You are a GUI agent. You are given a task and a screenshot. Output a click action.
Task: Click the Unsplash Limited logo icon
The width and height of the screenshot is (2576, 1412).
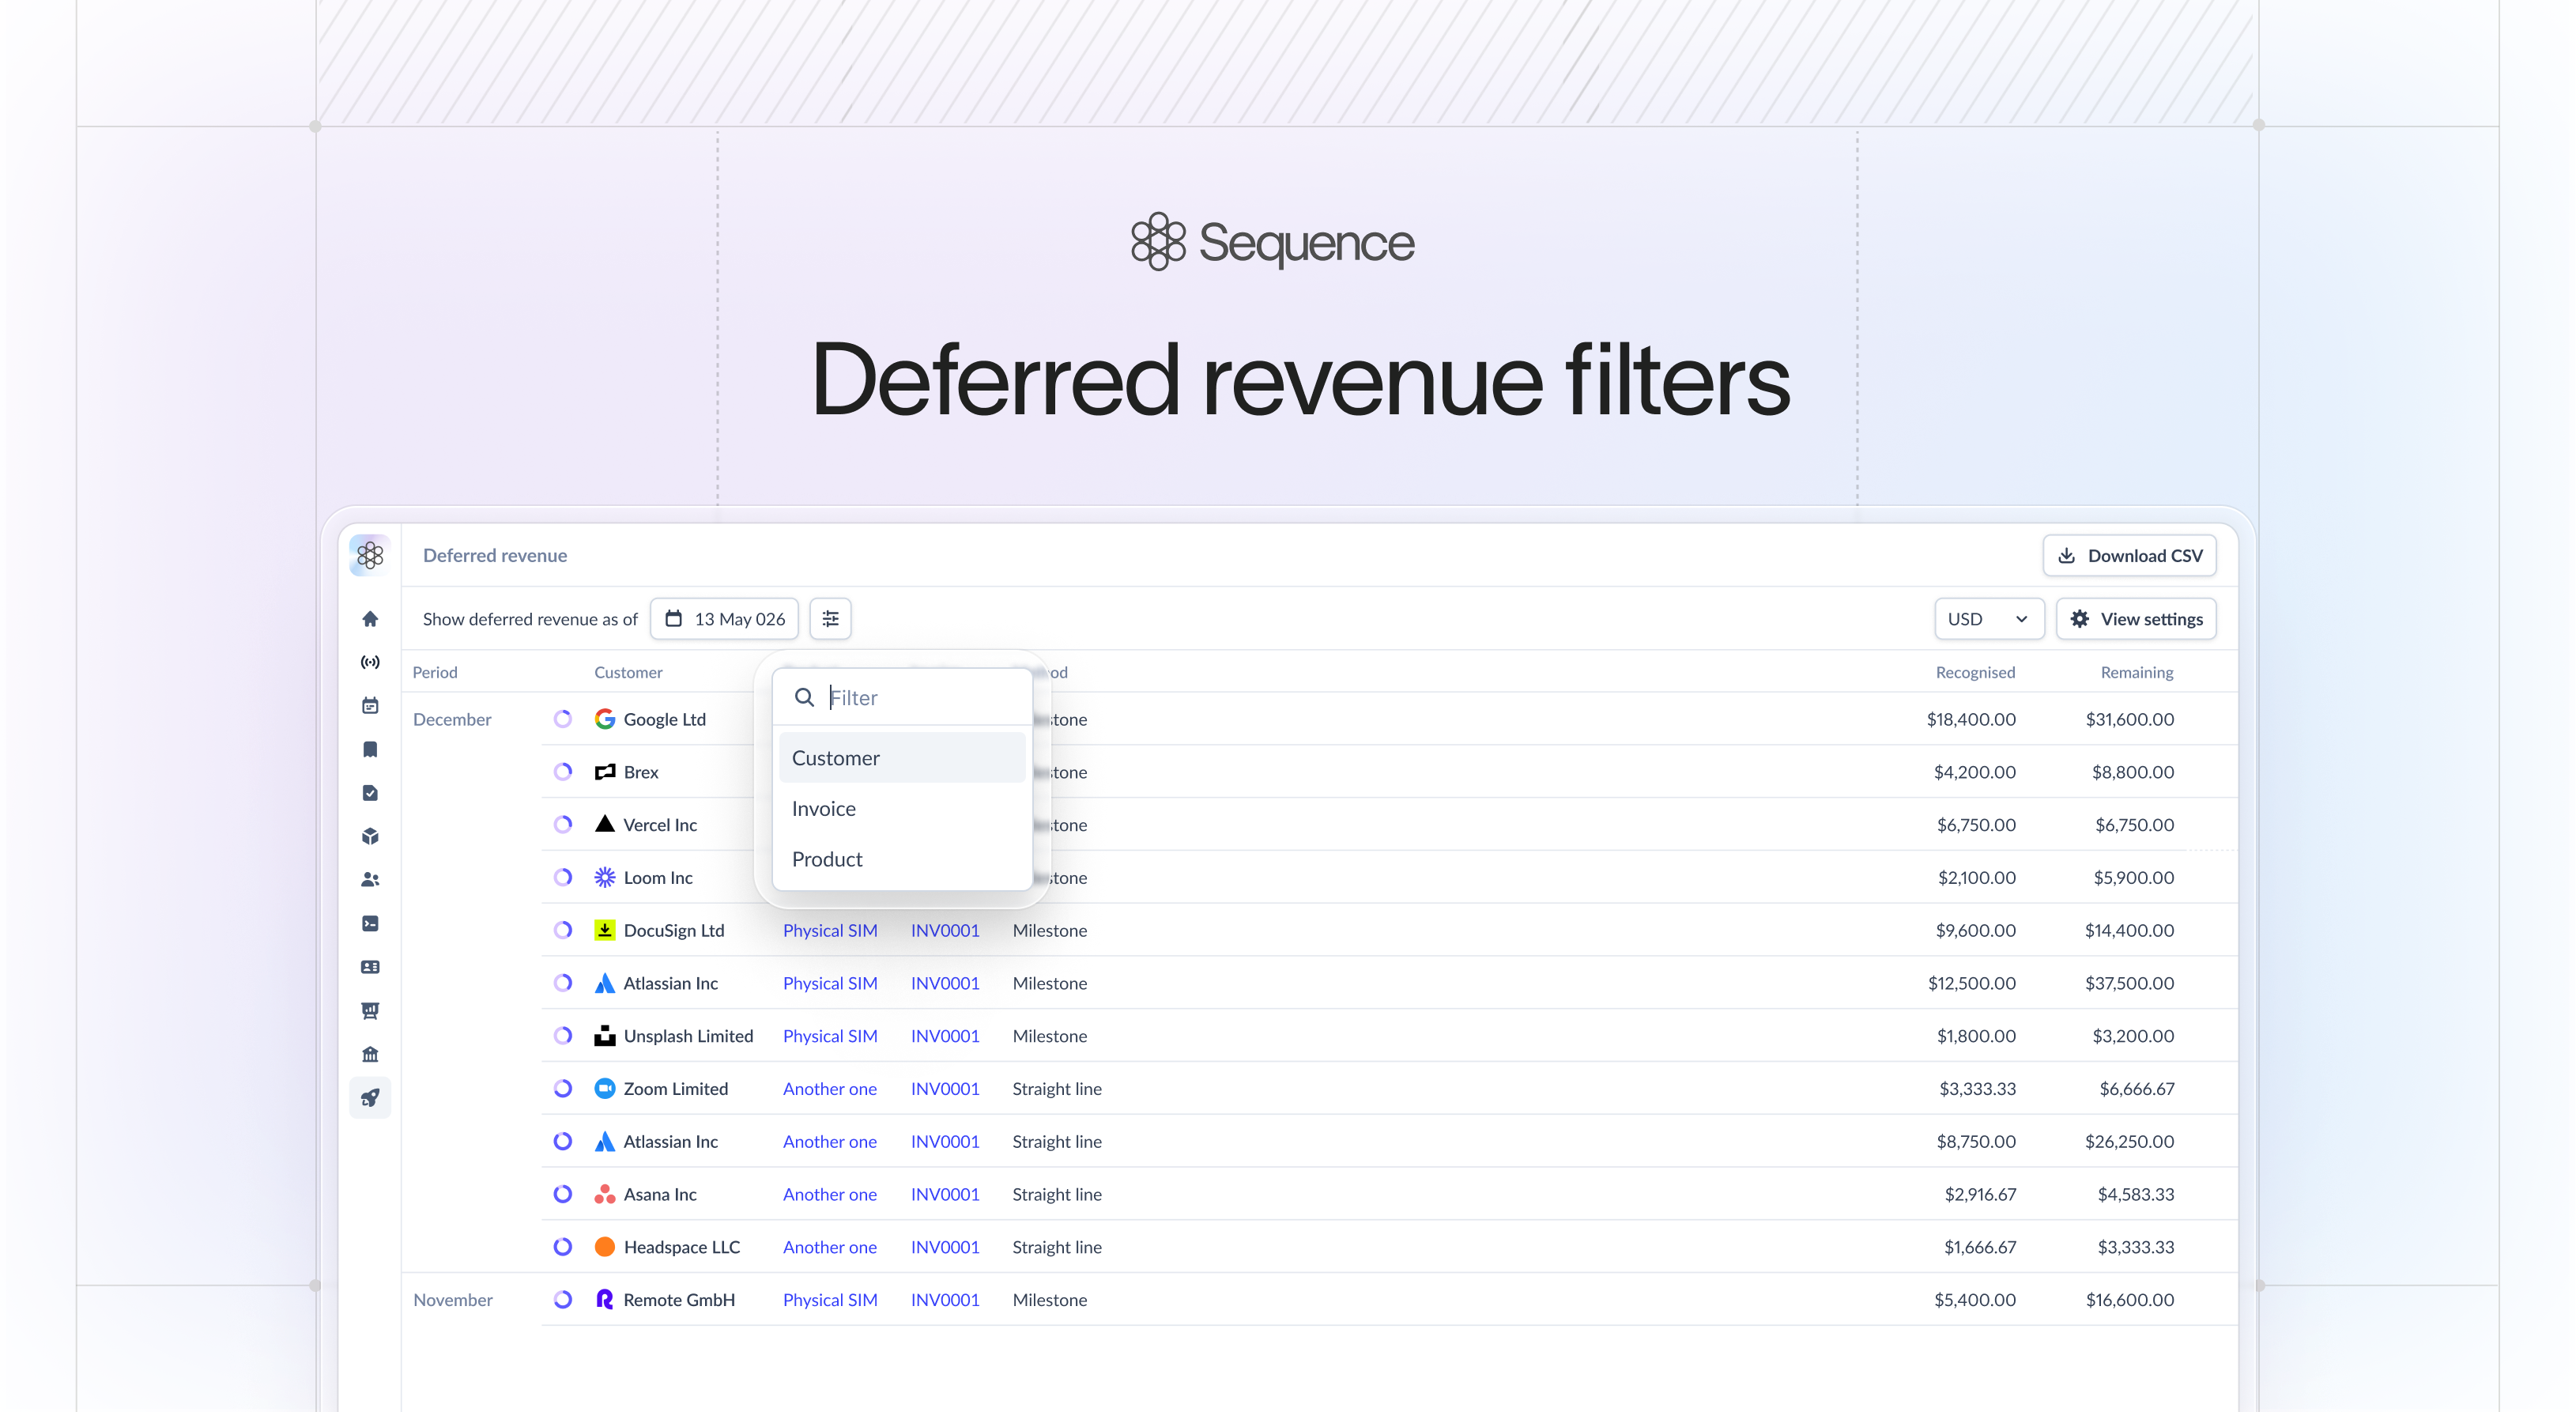point(605,1036)
